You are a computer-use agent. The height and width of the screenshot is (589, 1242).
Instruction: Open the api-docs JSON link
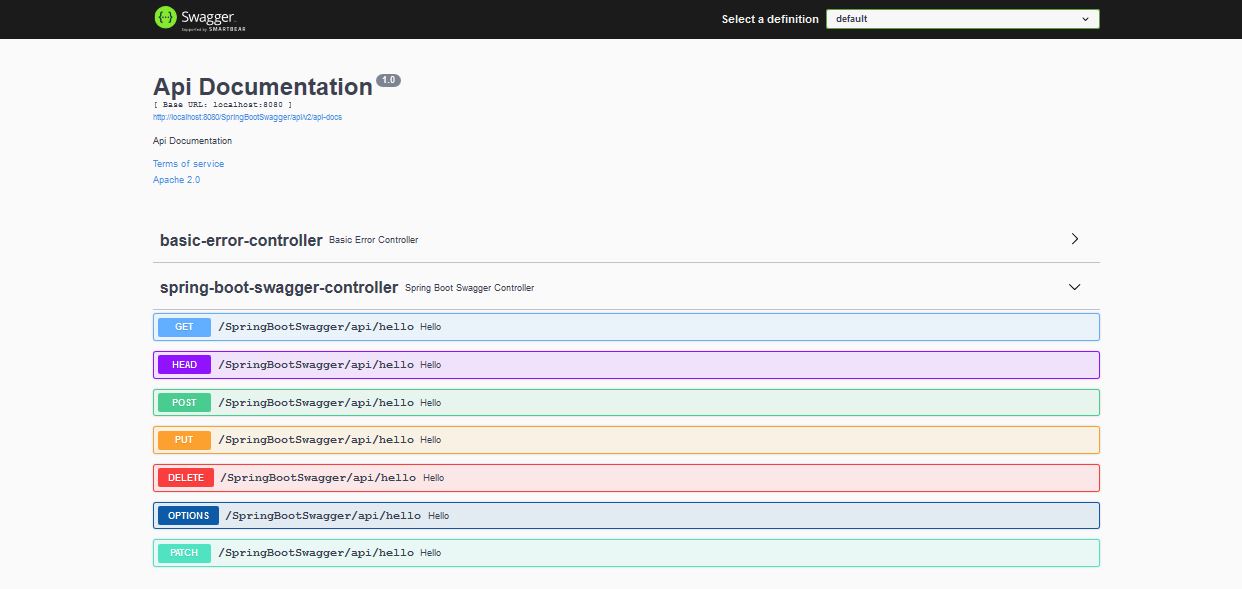click(247, 116)
